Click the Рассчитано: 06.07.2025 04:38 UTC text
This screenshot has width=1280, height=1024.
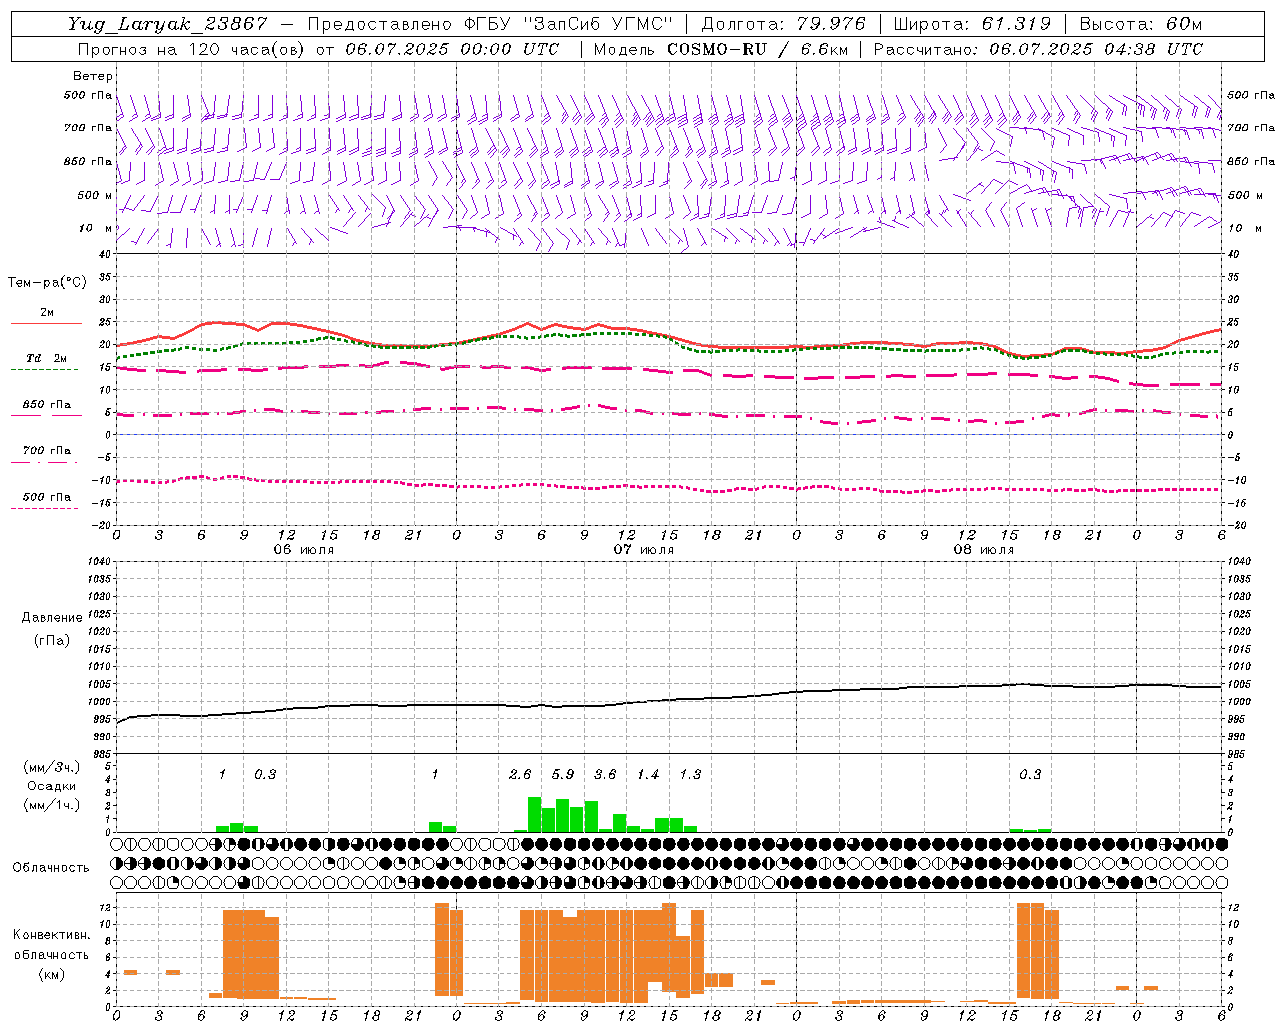click(x=1038, y=49)
